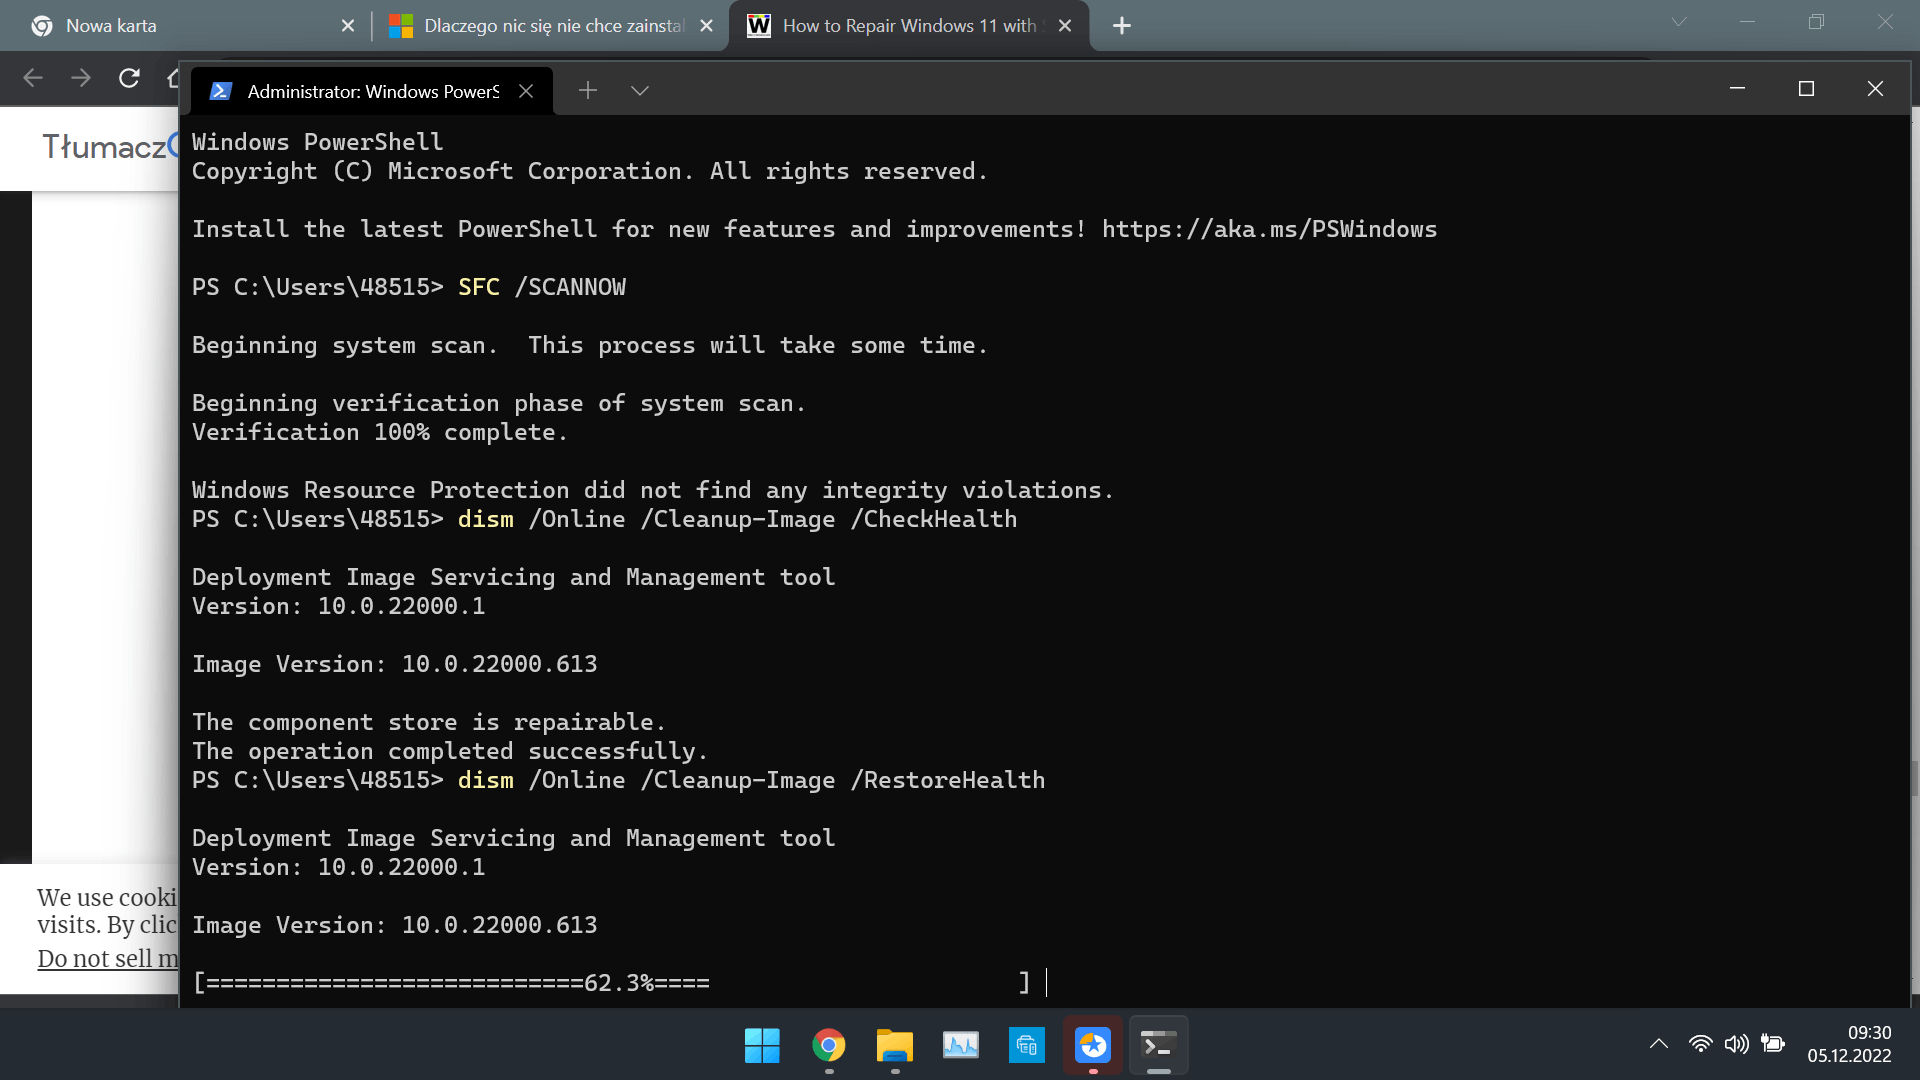Go forward in Chrome browser

pos(81,78)
